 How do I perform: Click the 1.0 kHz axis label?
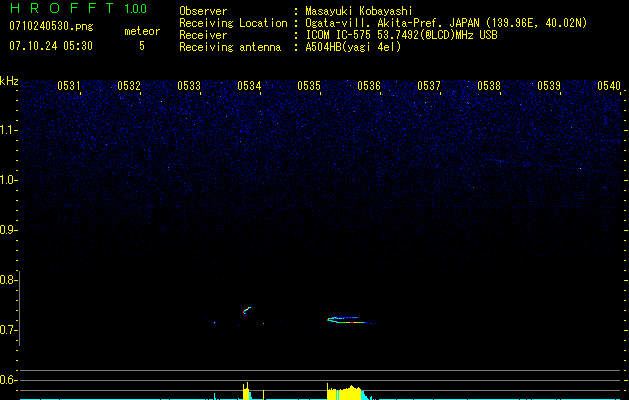pyautogui.click(x=7, y=180)
